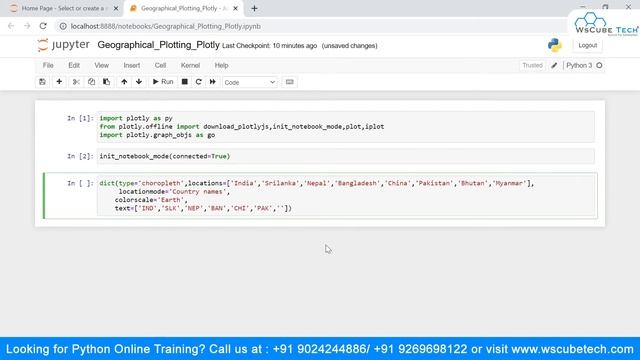Click the In [1]: prompt label
Image resolution: width=640 pixels, height=360 pixels.
(x=80, y=118)
